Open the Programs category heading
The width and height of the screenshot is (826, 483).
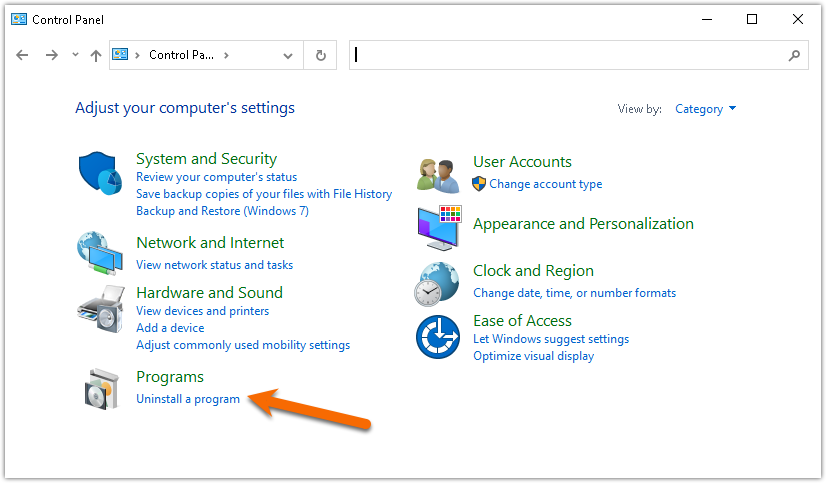click(170, 377)
